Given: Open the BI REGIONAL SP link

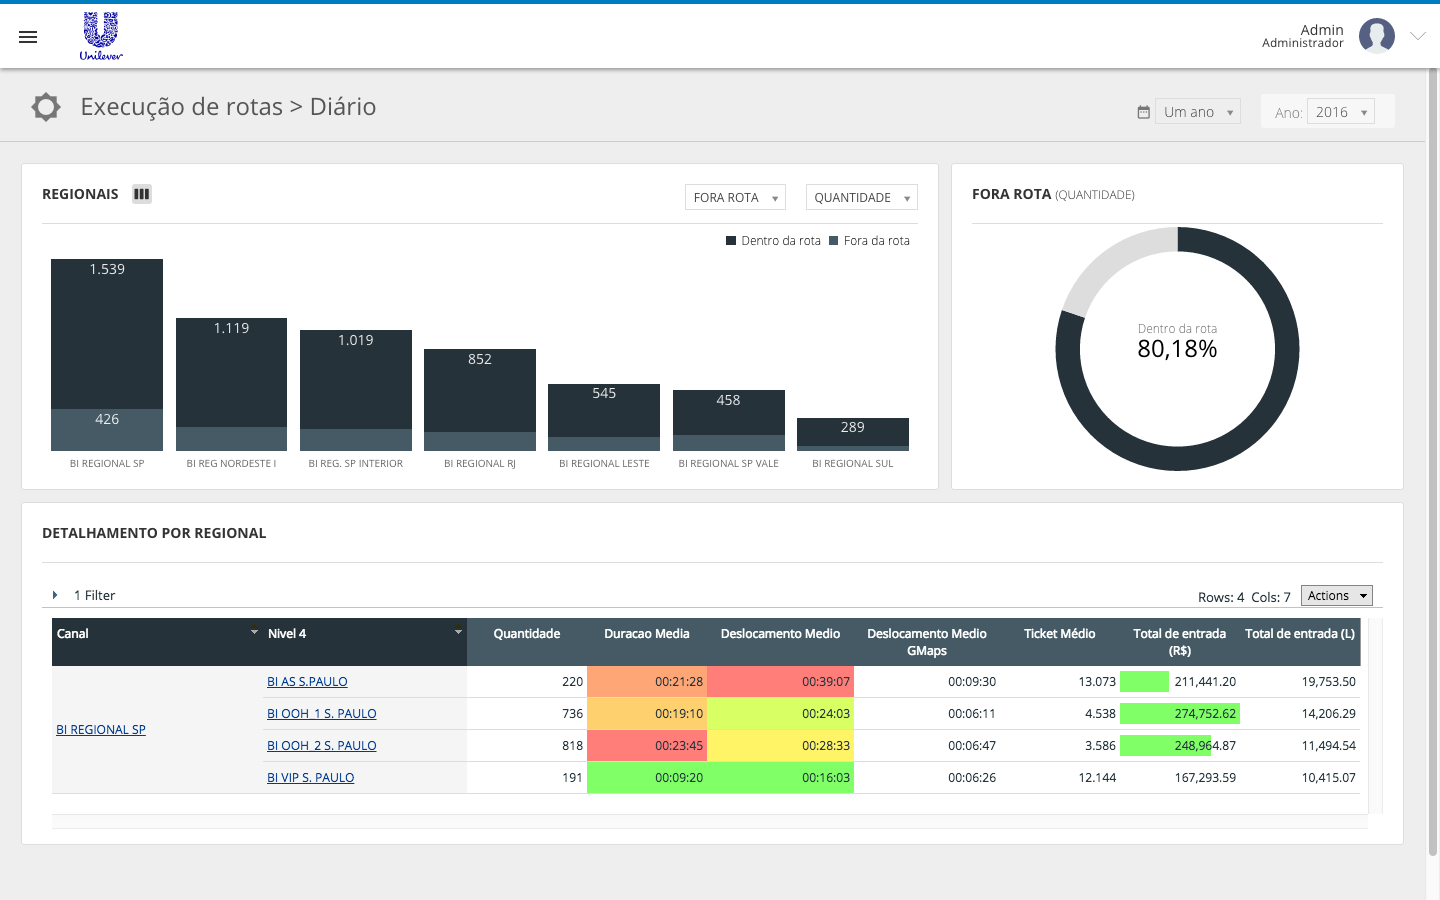Looking at the screenshot, I should [x=101, y=730].
